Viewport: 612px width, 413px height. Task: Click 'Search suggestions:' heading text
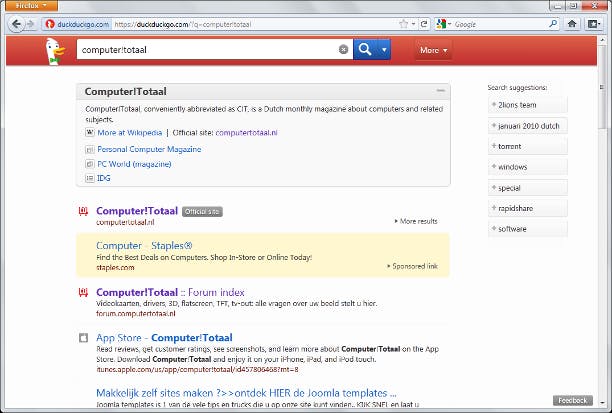click(517, 87)
